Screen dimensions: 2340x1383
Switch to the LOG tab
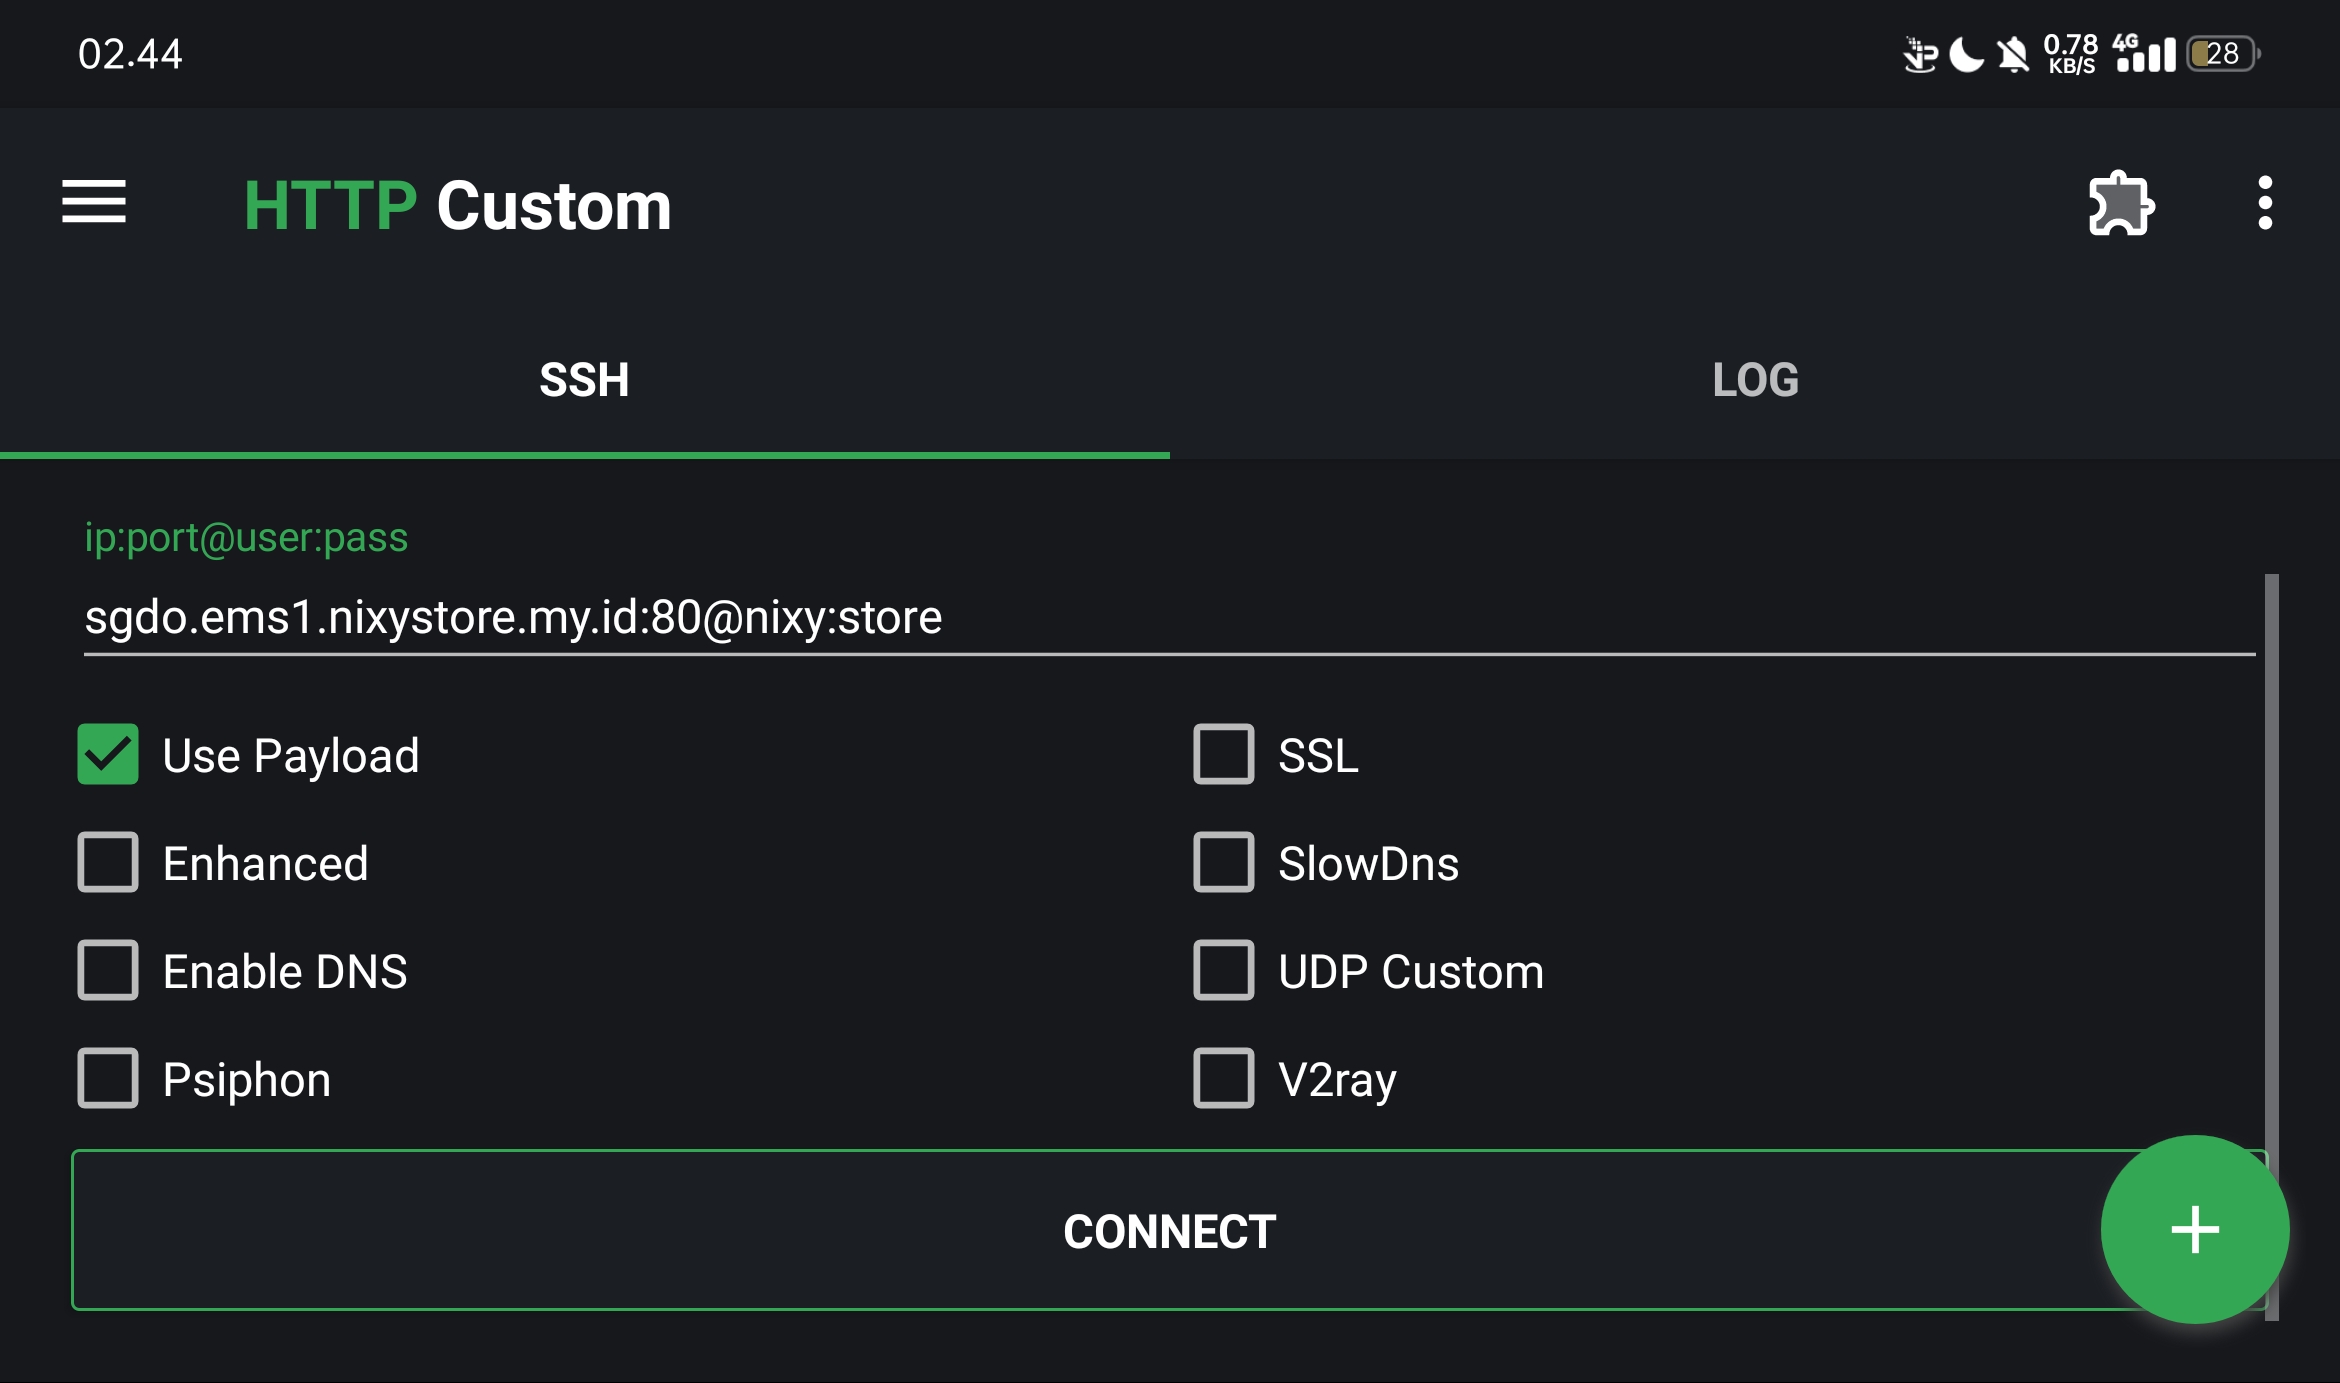point(1755,380)
